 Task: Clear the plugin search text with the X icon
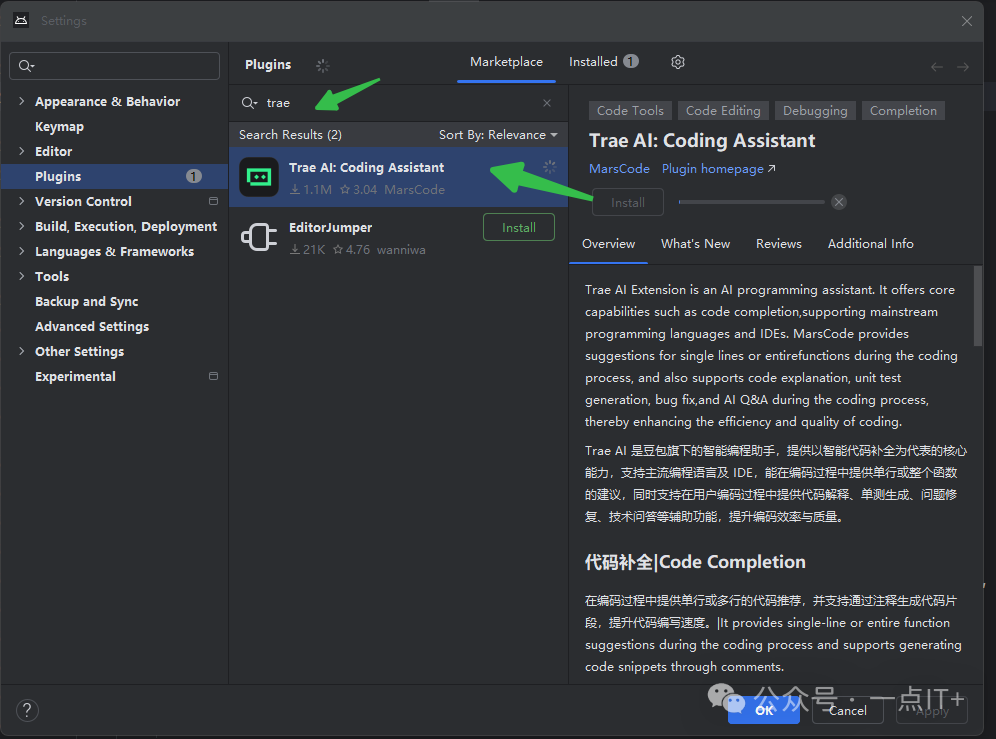tap(547, 103)
